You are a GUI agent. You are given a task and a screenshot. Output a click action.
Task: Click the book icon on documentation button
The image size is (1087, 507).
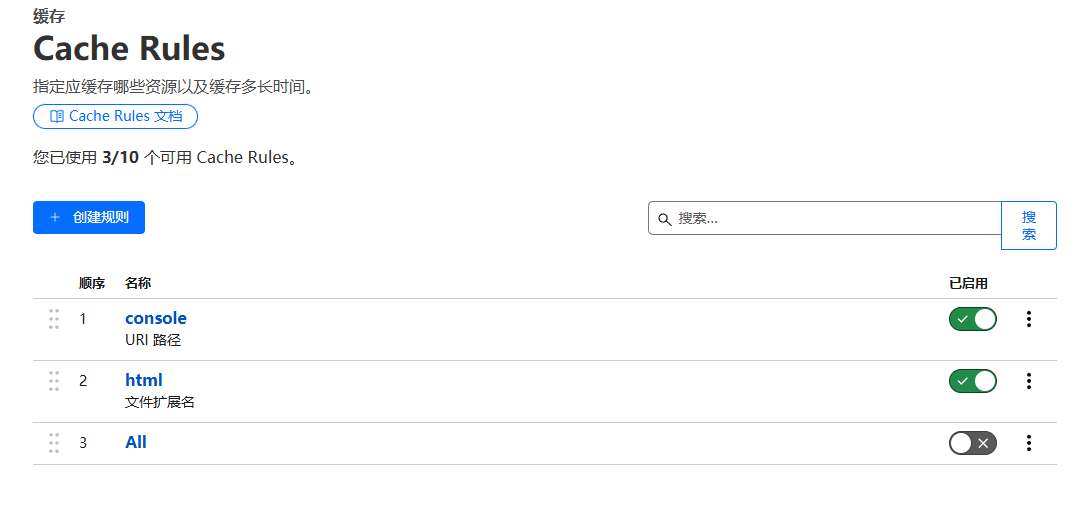pyautogui.click(x=57, y=116)
